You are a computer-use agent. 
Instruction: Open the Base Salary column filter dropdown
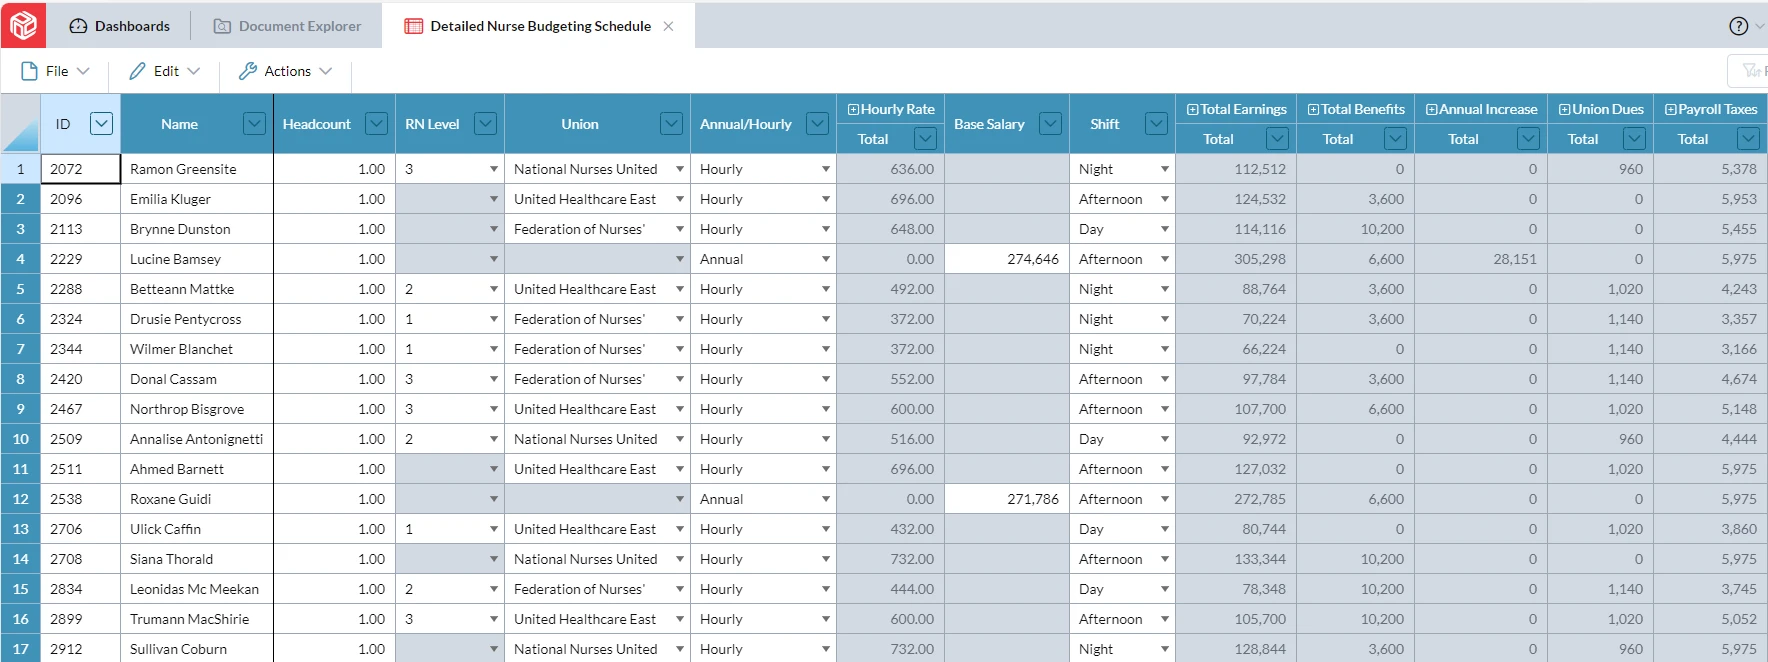click(1050, 124)
